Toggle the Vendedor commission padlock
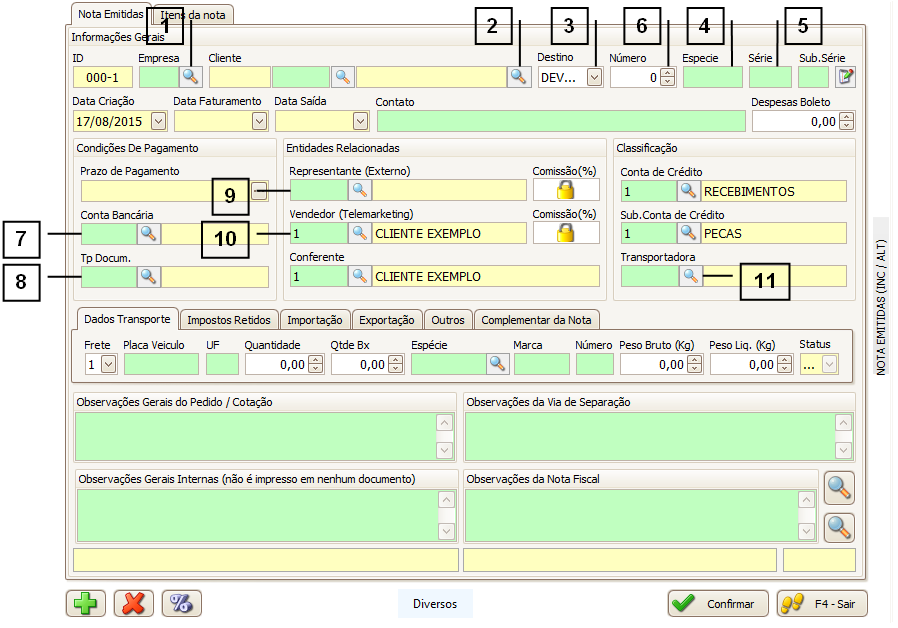The height and width of the screenshot is (628, 898). pos(566,234)
